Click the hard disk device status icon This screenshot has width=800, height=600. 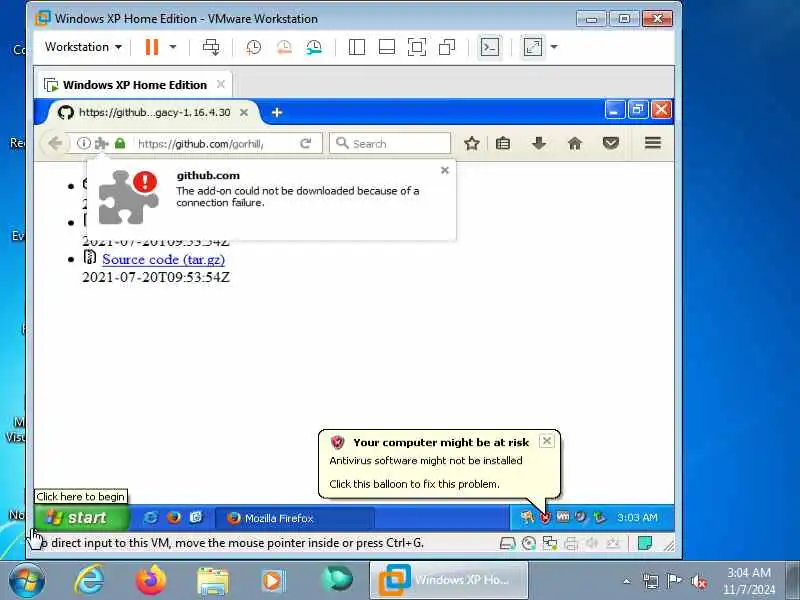coord(508,543)
